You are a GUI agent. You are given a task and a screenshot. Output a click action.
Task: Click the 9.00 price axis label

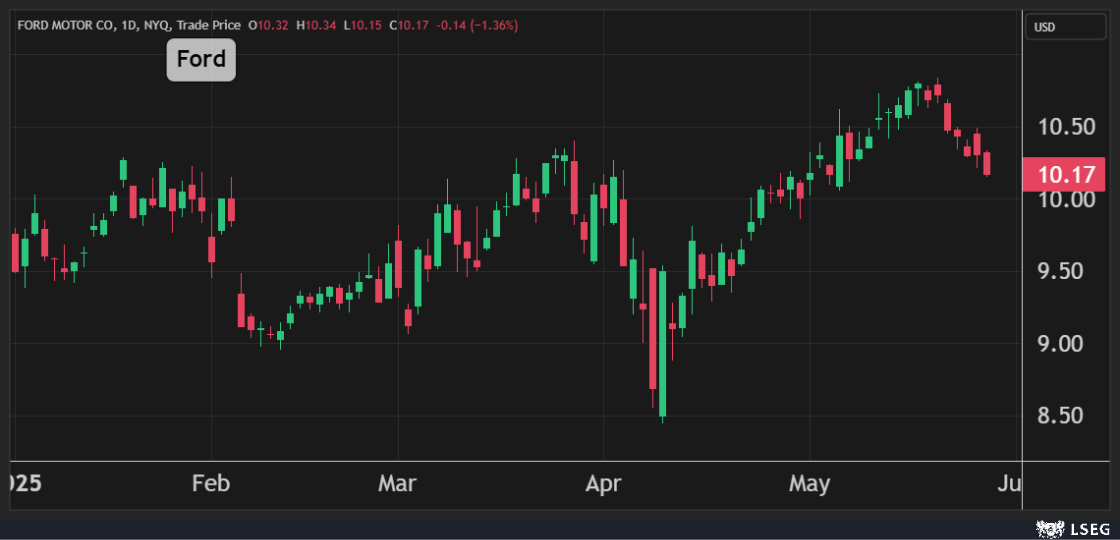tap(1066, 344)
